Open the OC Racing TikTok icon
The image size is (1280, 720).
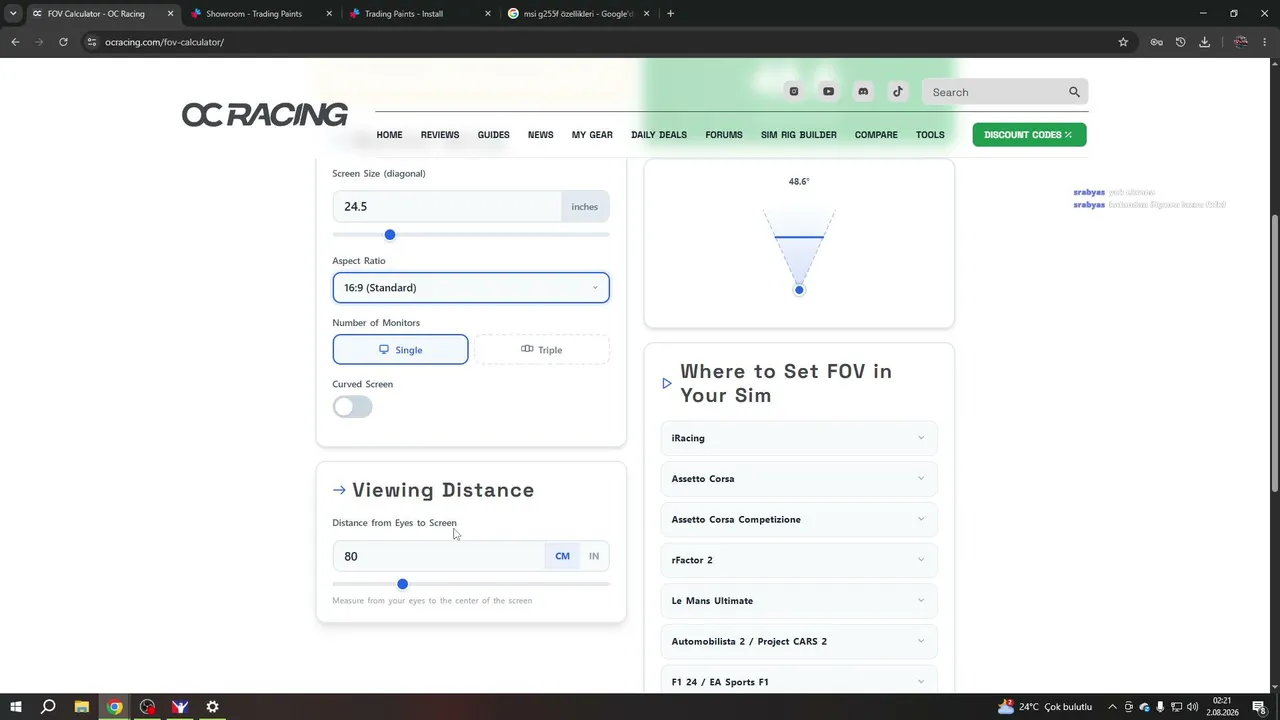tap(898, 92)
